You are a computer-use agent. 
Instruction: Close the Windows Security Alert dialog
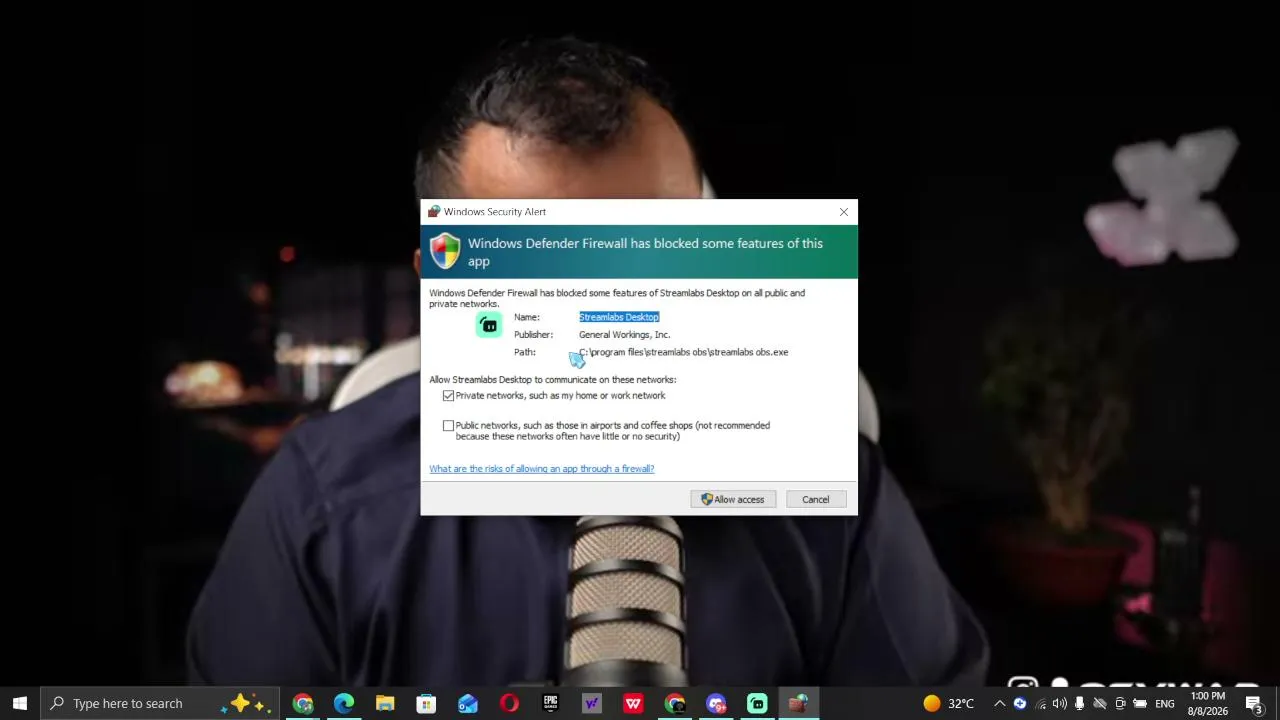pos(844,212)
